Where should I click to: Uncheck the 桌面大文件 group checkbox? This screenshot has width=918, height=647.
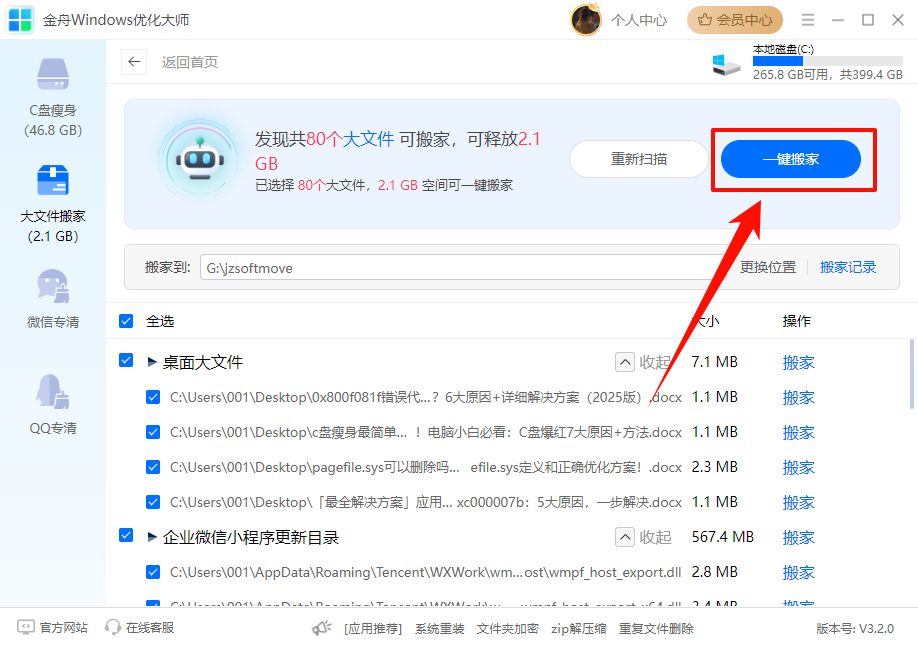[126, 360]
